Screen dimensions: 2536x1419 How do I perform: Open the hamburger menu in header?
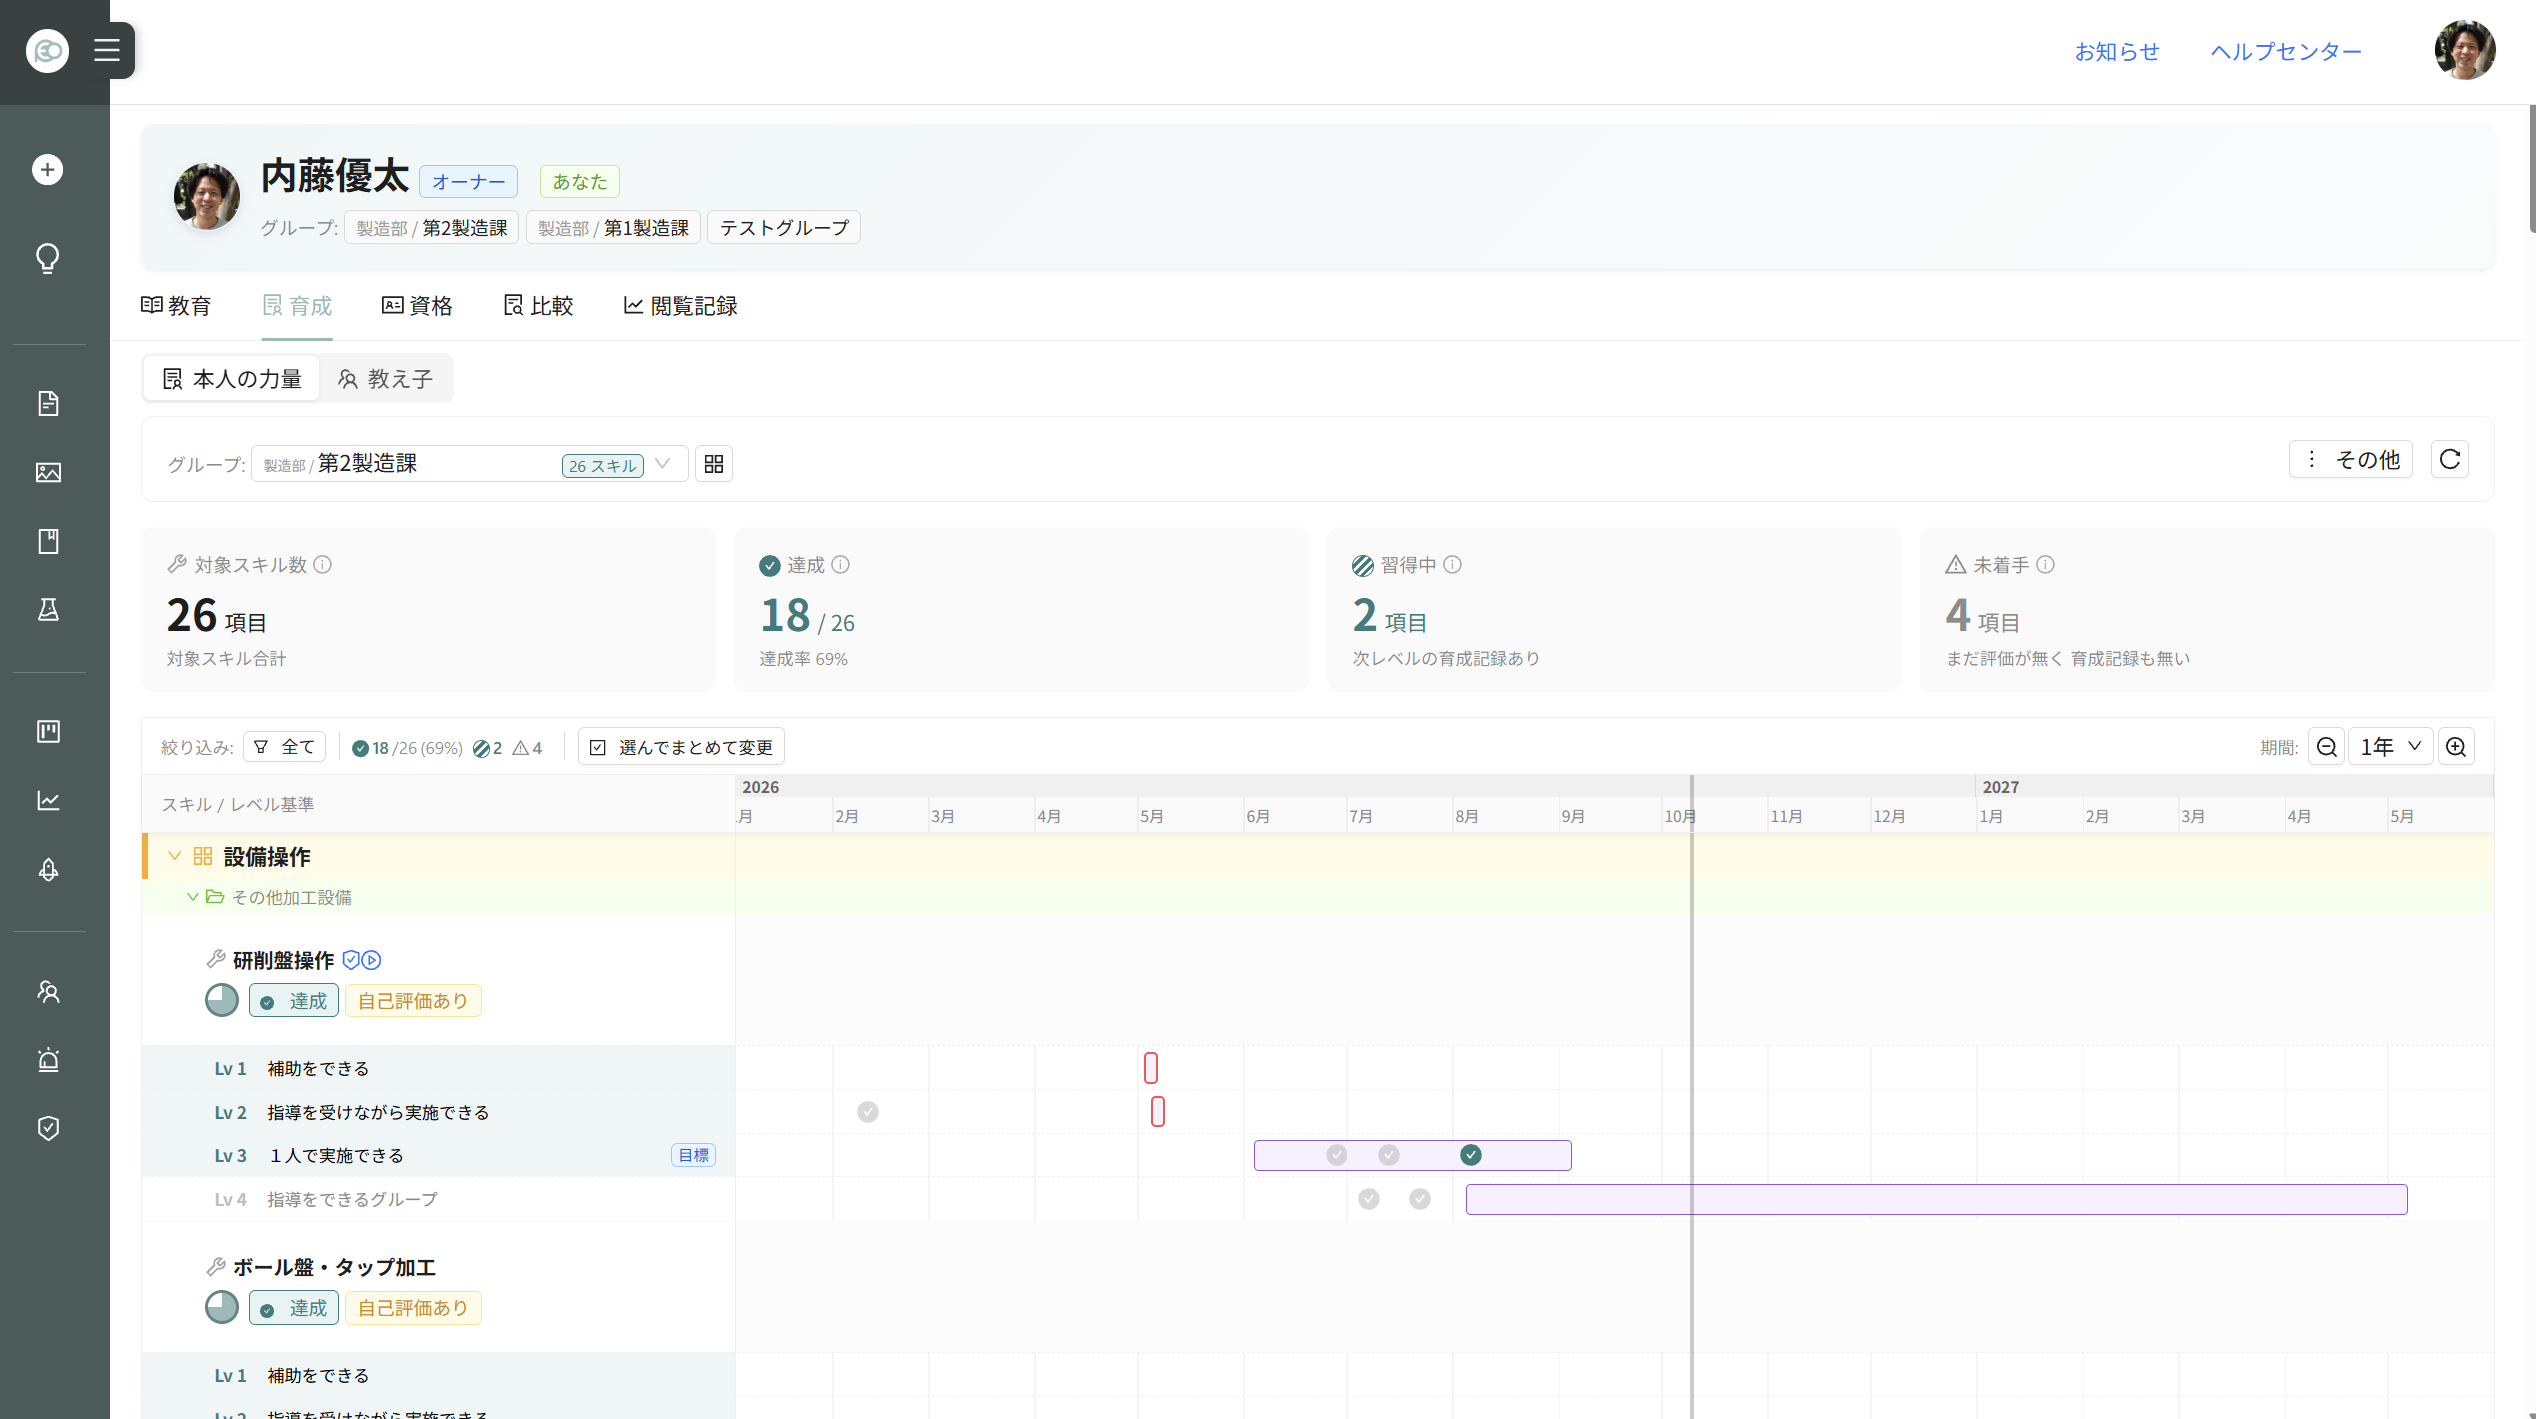107,50
